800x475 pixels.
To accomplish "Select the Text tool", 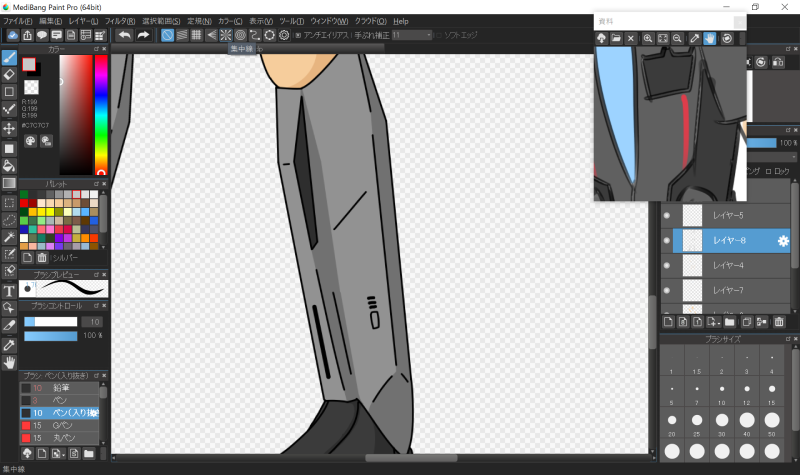I will [x=9, y=291].
